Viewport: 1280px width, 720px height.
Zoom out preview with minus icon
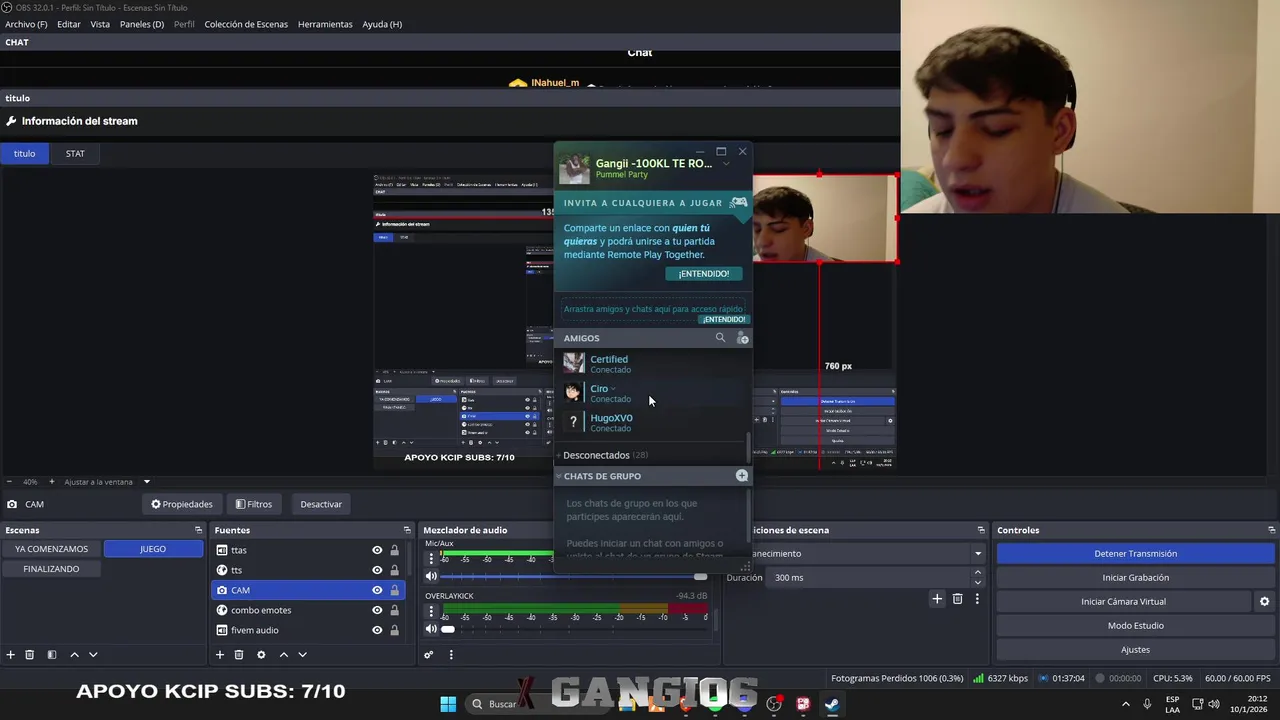(x=8, y=482)
